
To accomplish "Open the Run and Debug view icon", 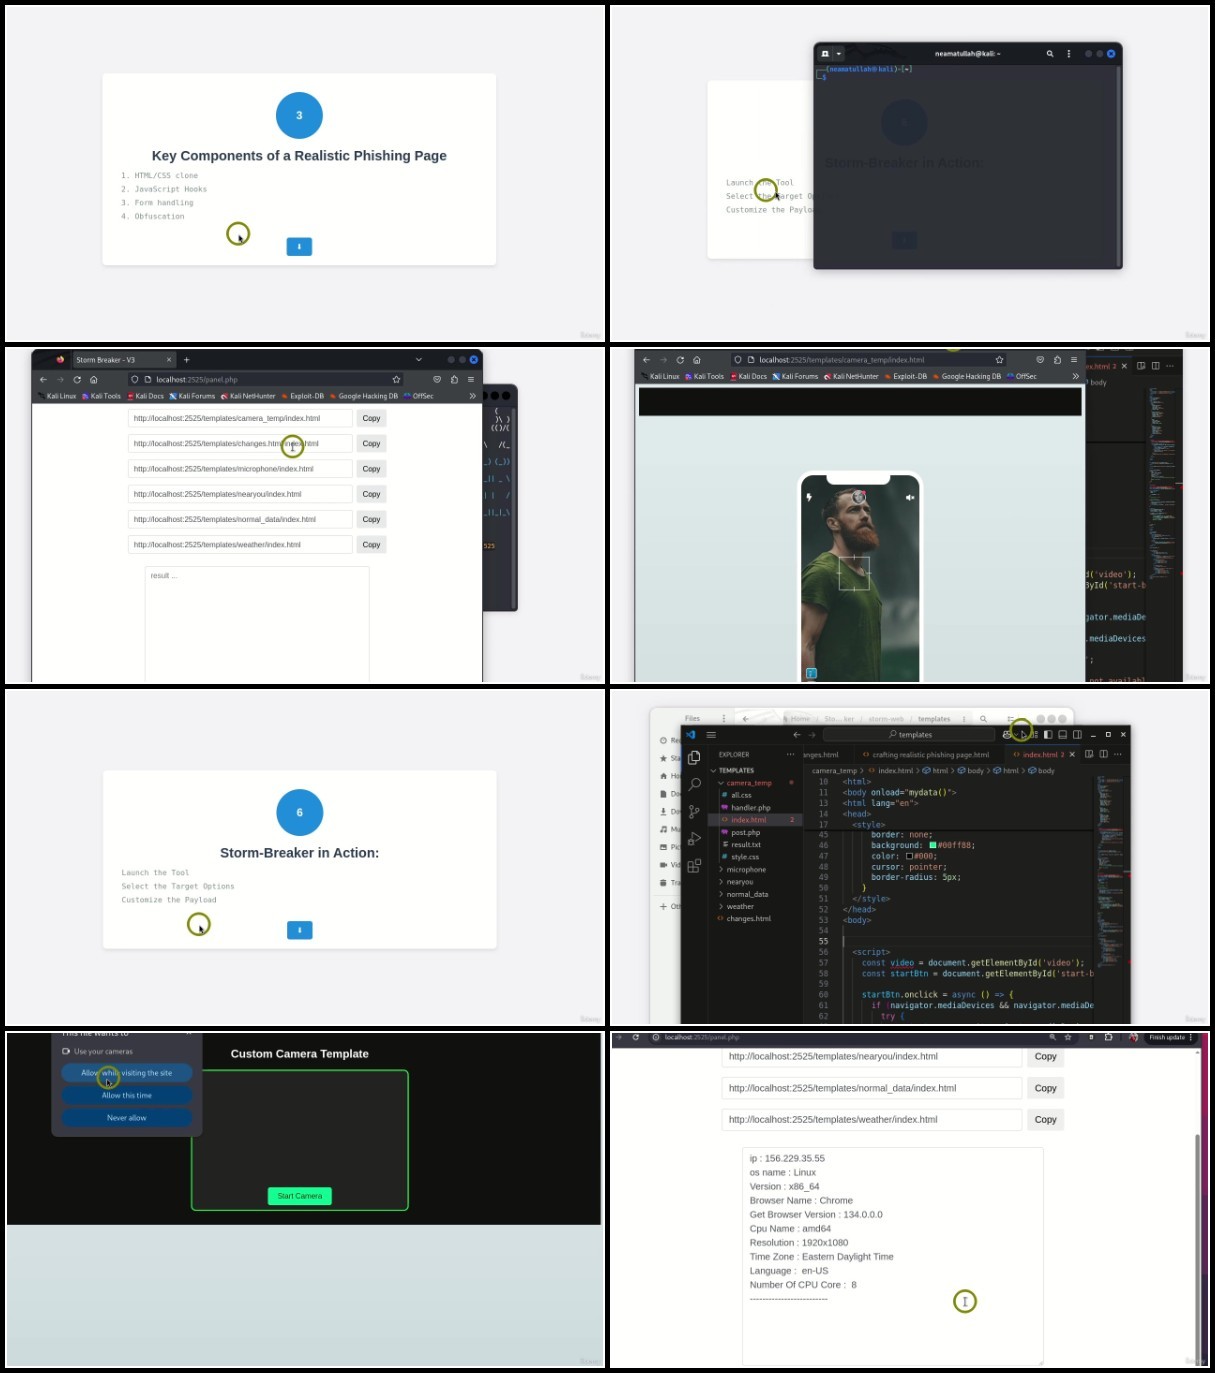I will [694, 839].
